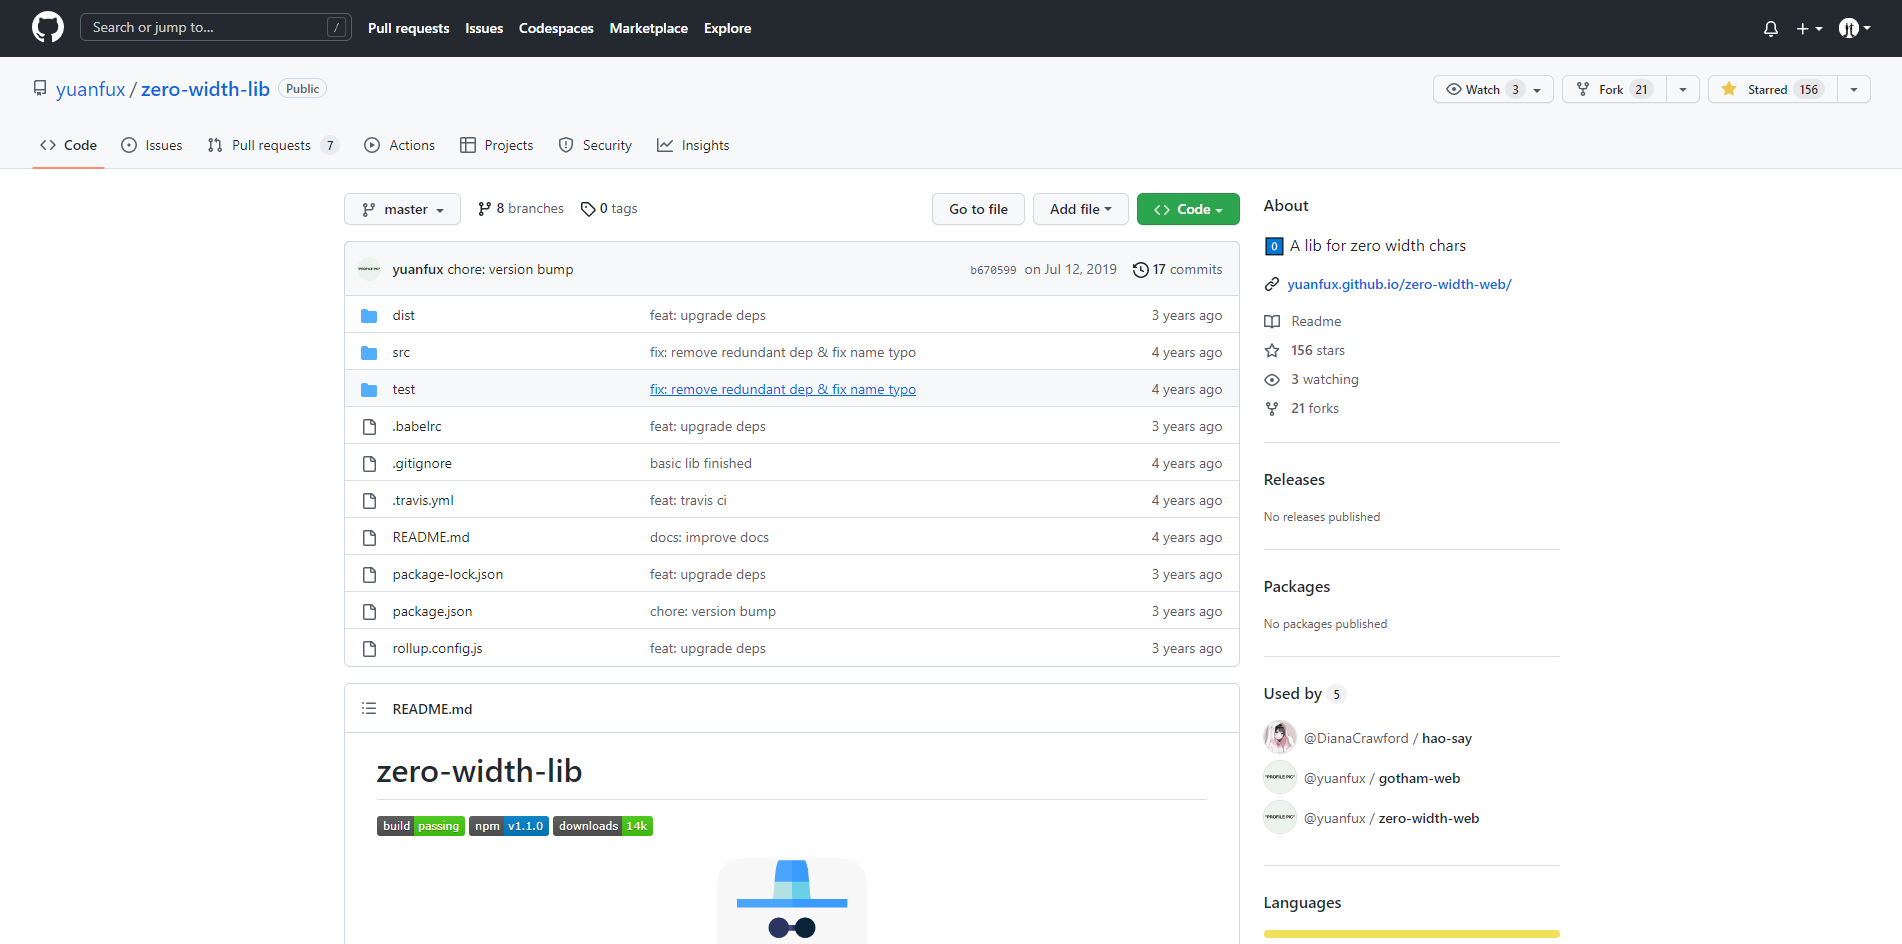Open the package.json file

(432, 611)
